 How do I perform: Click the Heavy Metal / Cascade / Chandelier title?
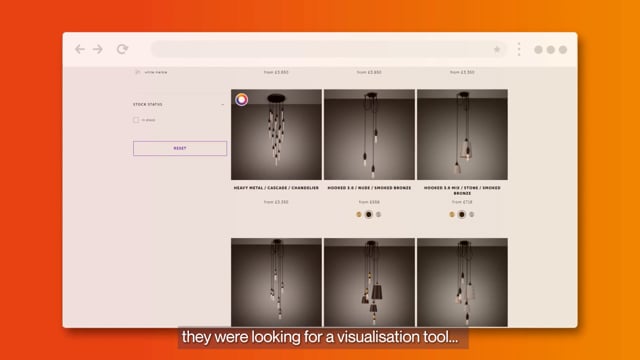tap(276, 188)
